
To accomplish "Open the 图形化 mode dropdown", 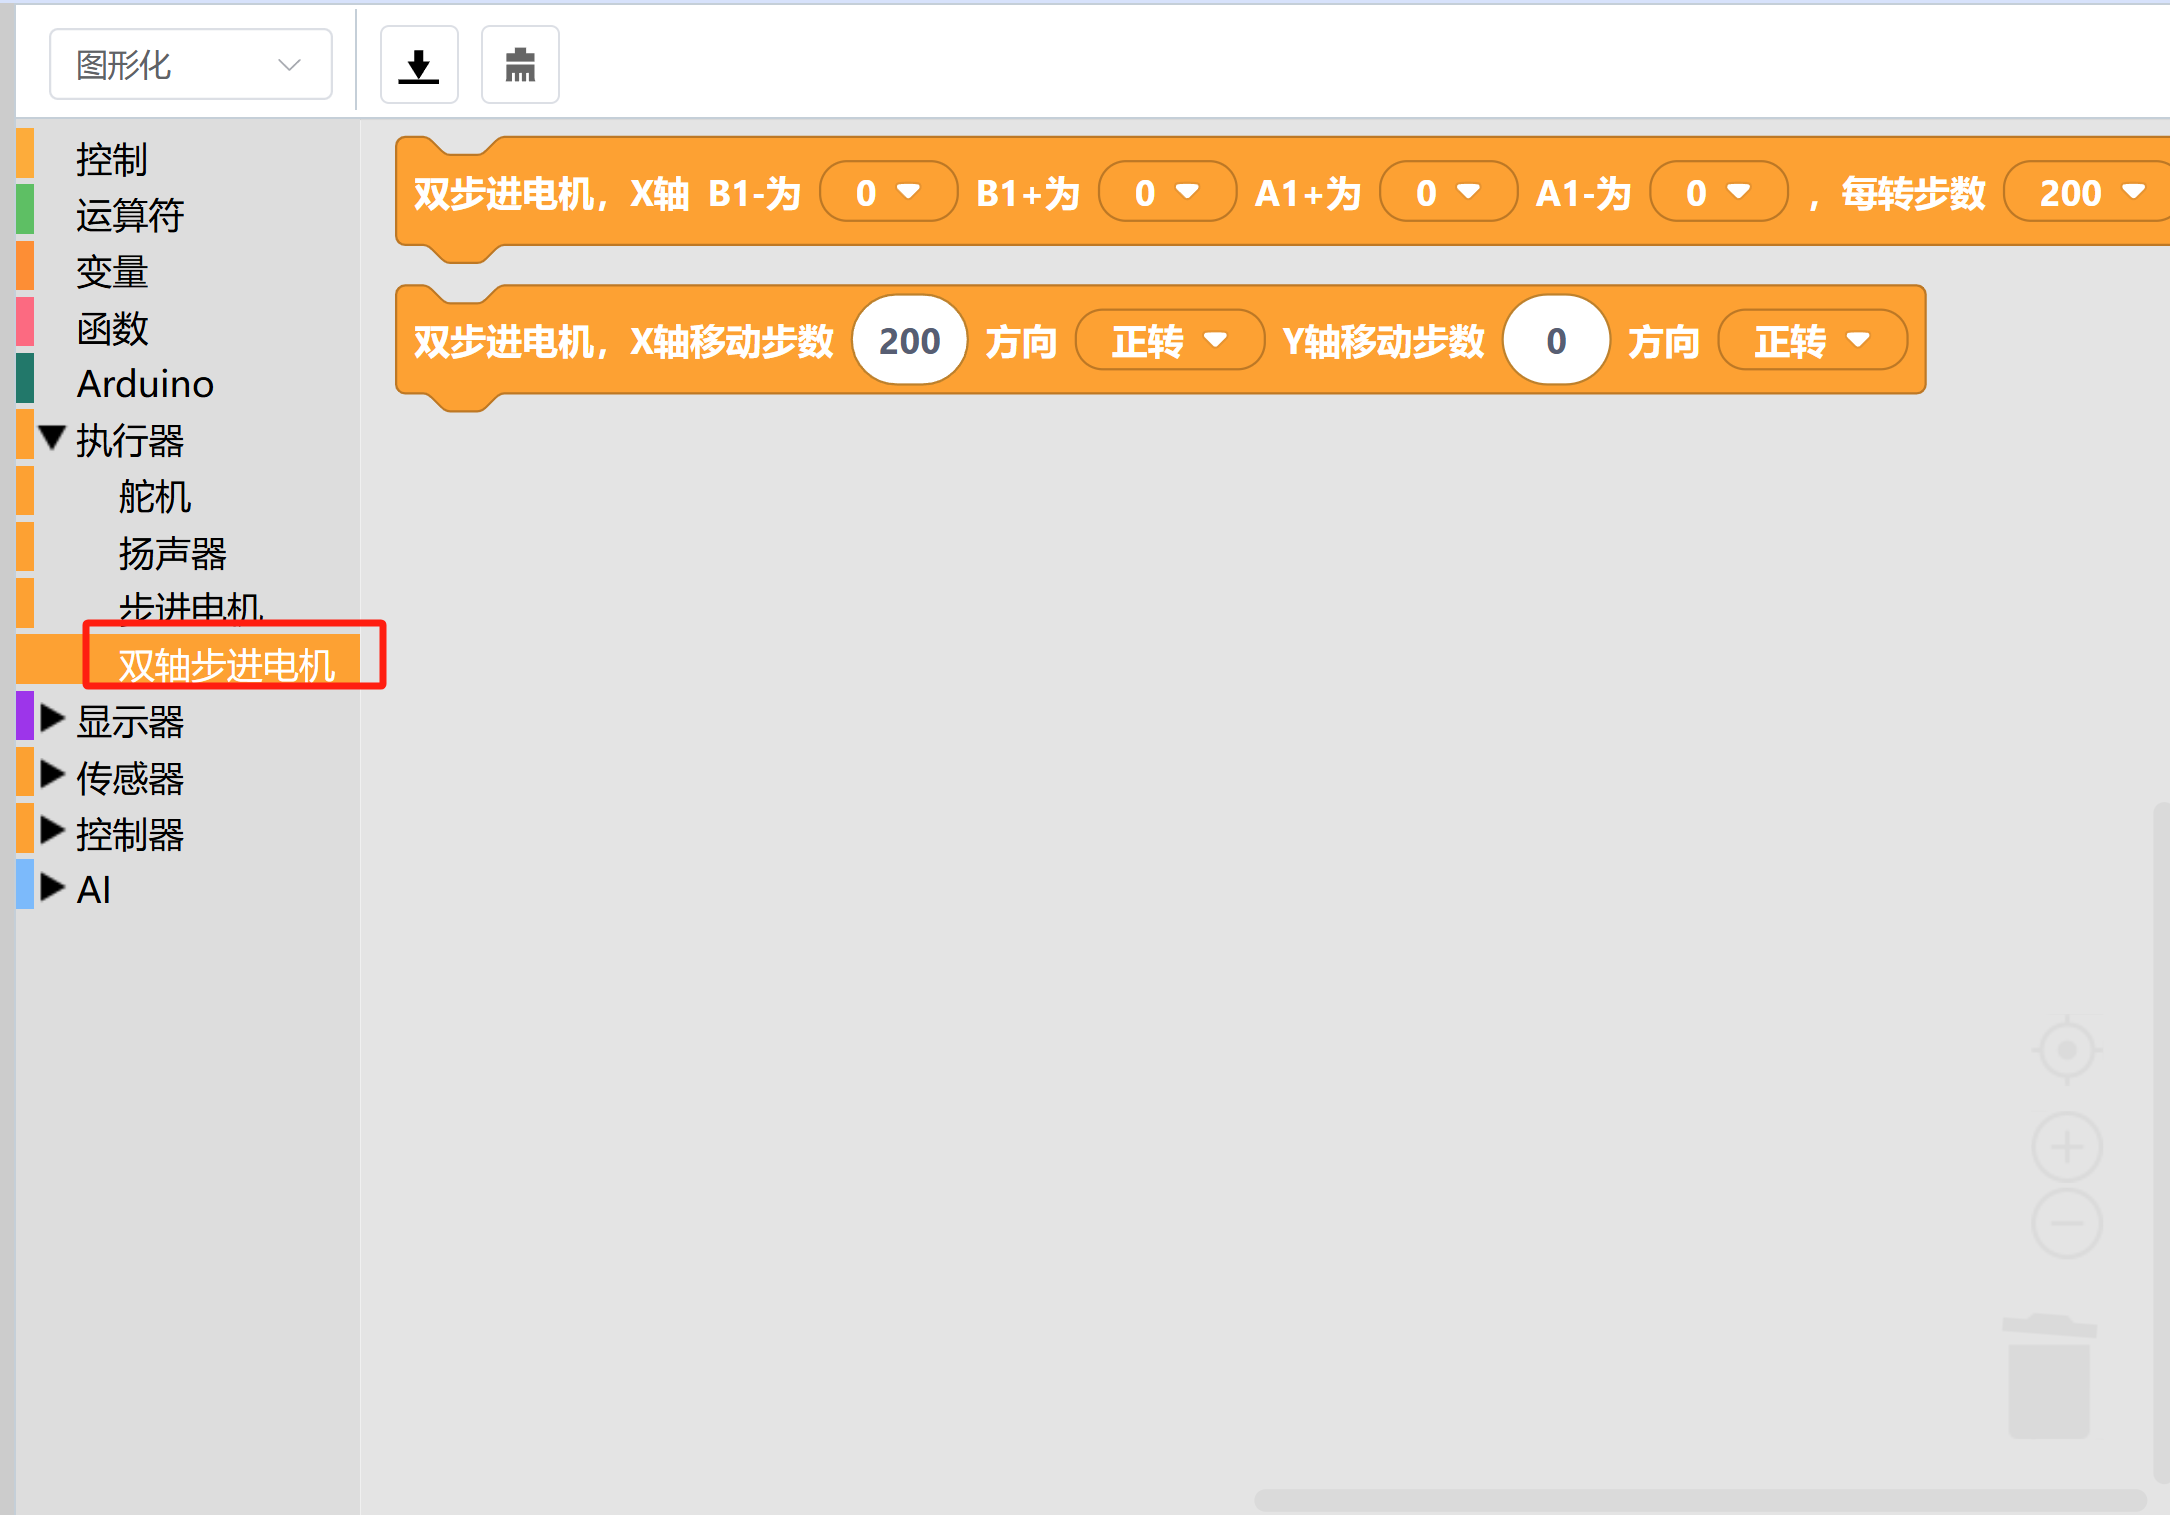I will [190, 65].
